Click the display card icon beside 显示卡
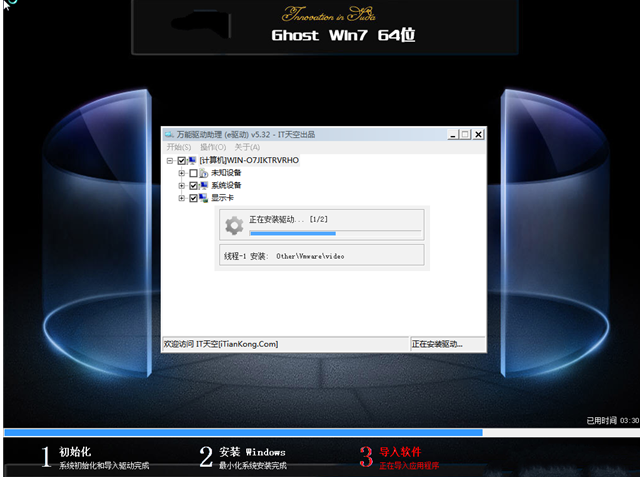Viewport: 640px width, 477px height. pyautogui.click(x=204, y=198)
